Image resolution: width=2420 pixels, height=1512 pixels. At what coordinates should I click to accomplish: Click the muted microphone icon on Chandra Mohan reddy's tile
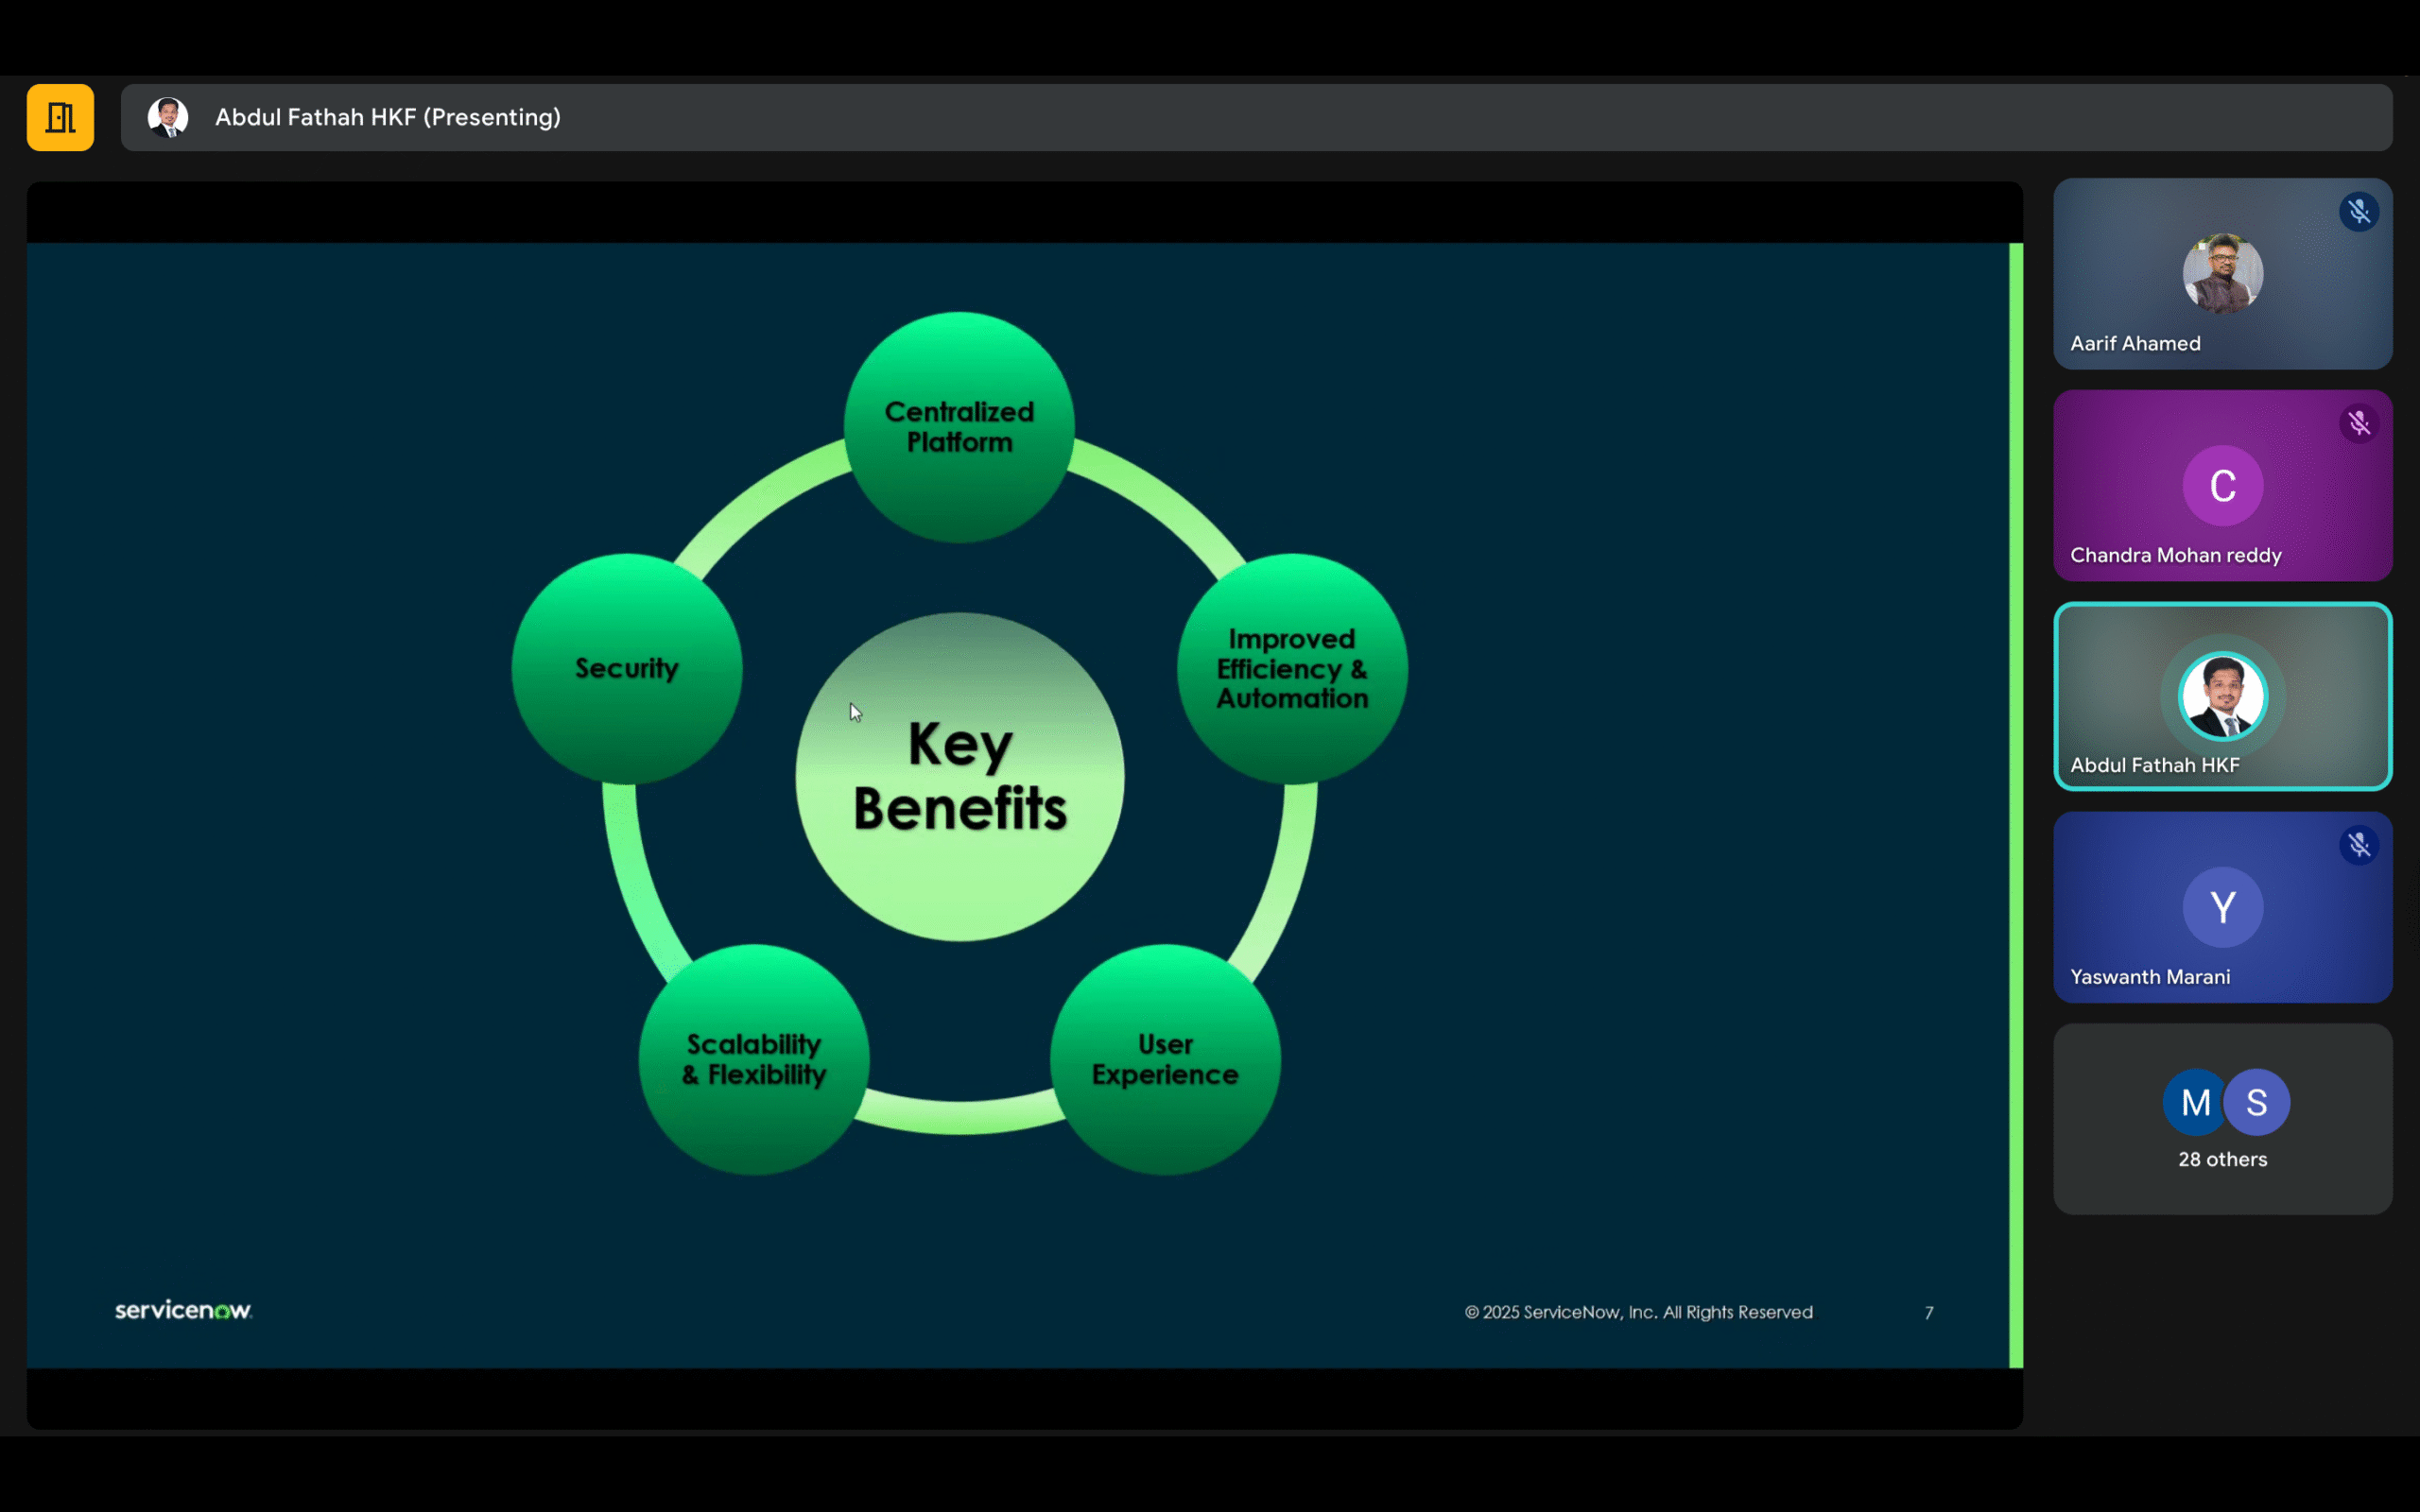[2360, 423]
